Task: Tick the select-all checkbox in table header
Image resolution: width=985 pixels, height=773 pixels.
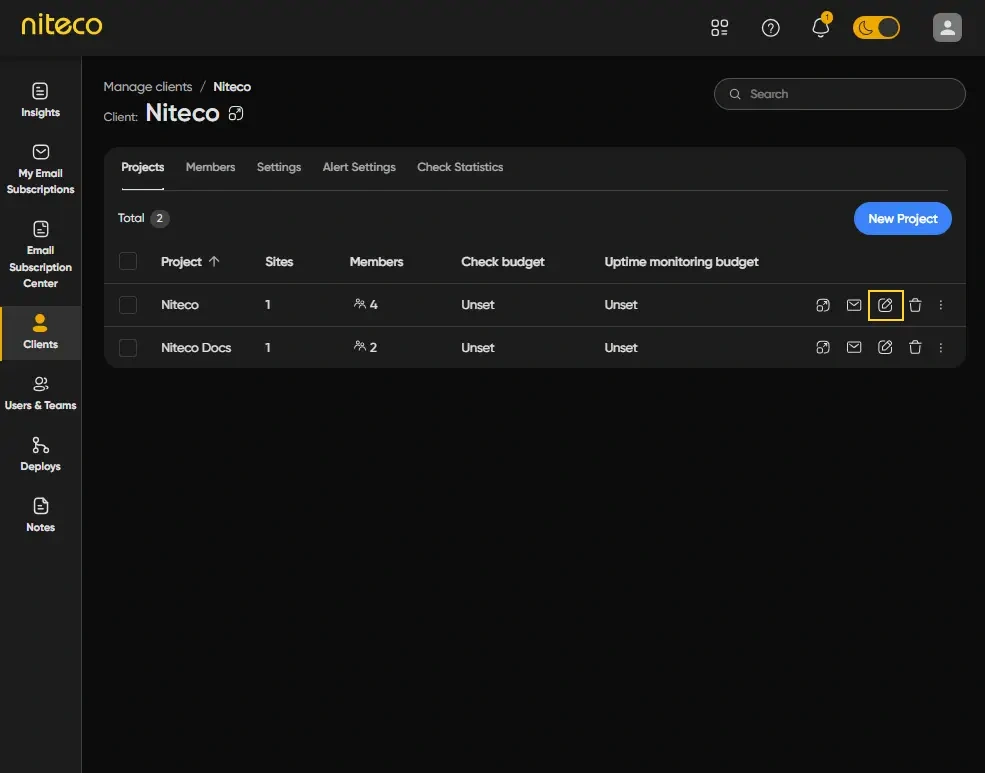Action: [128, 261]
